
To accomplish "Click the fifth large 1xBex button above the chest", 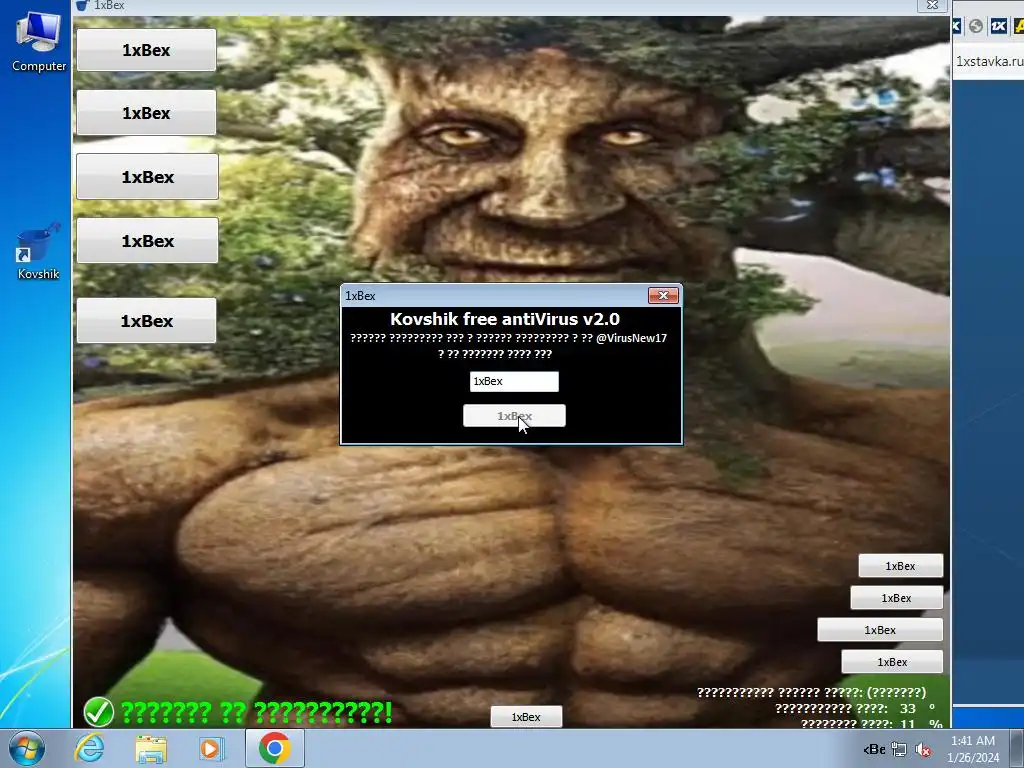I will 146,321.
